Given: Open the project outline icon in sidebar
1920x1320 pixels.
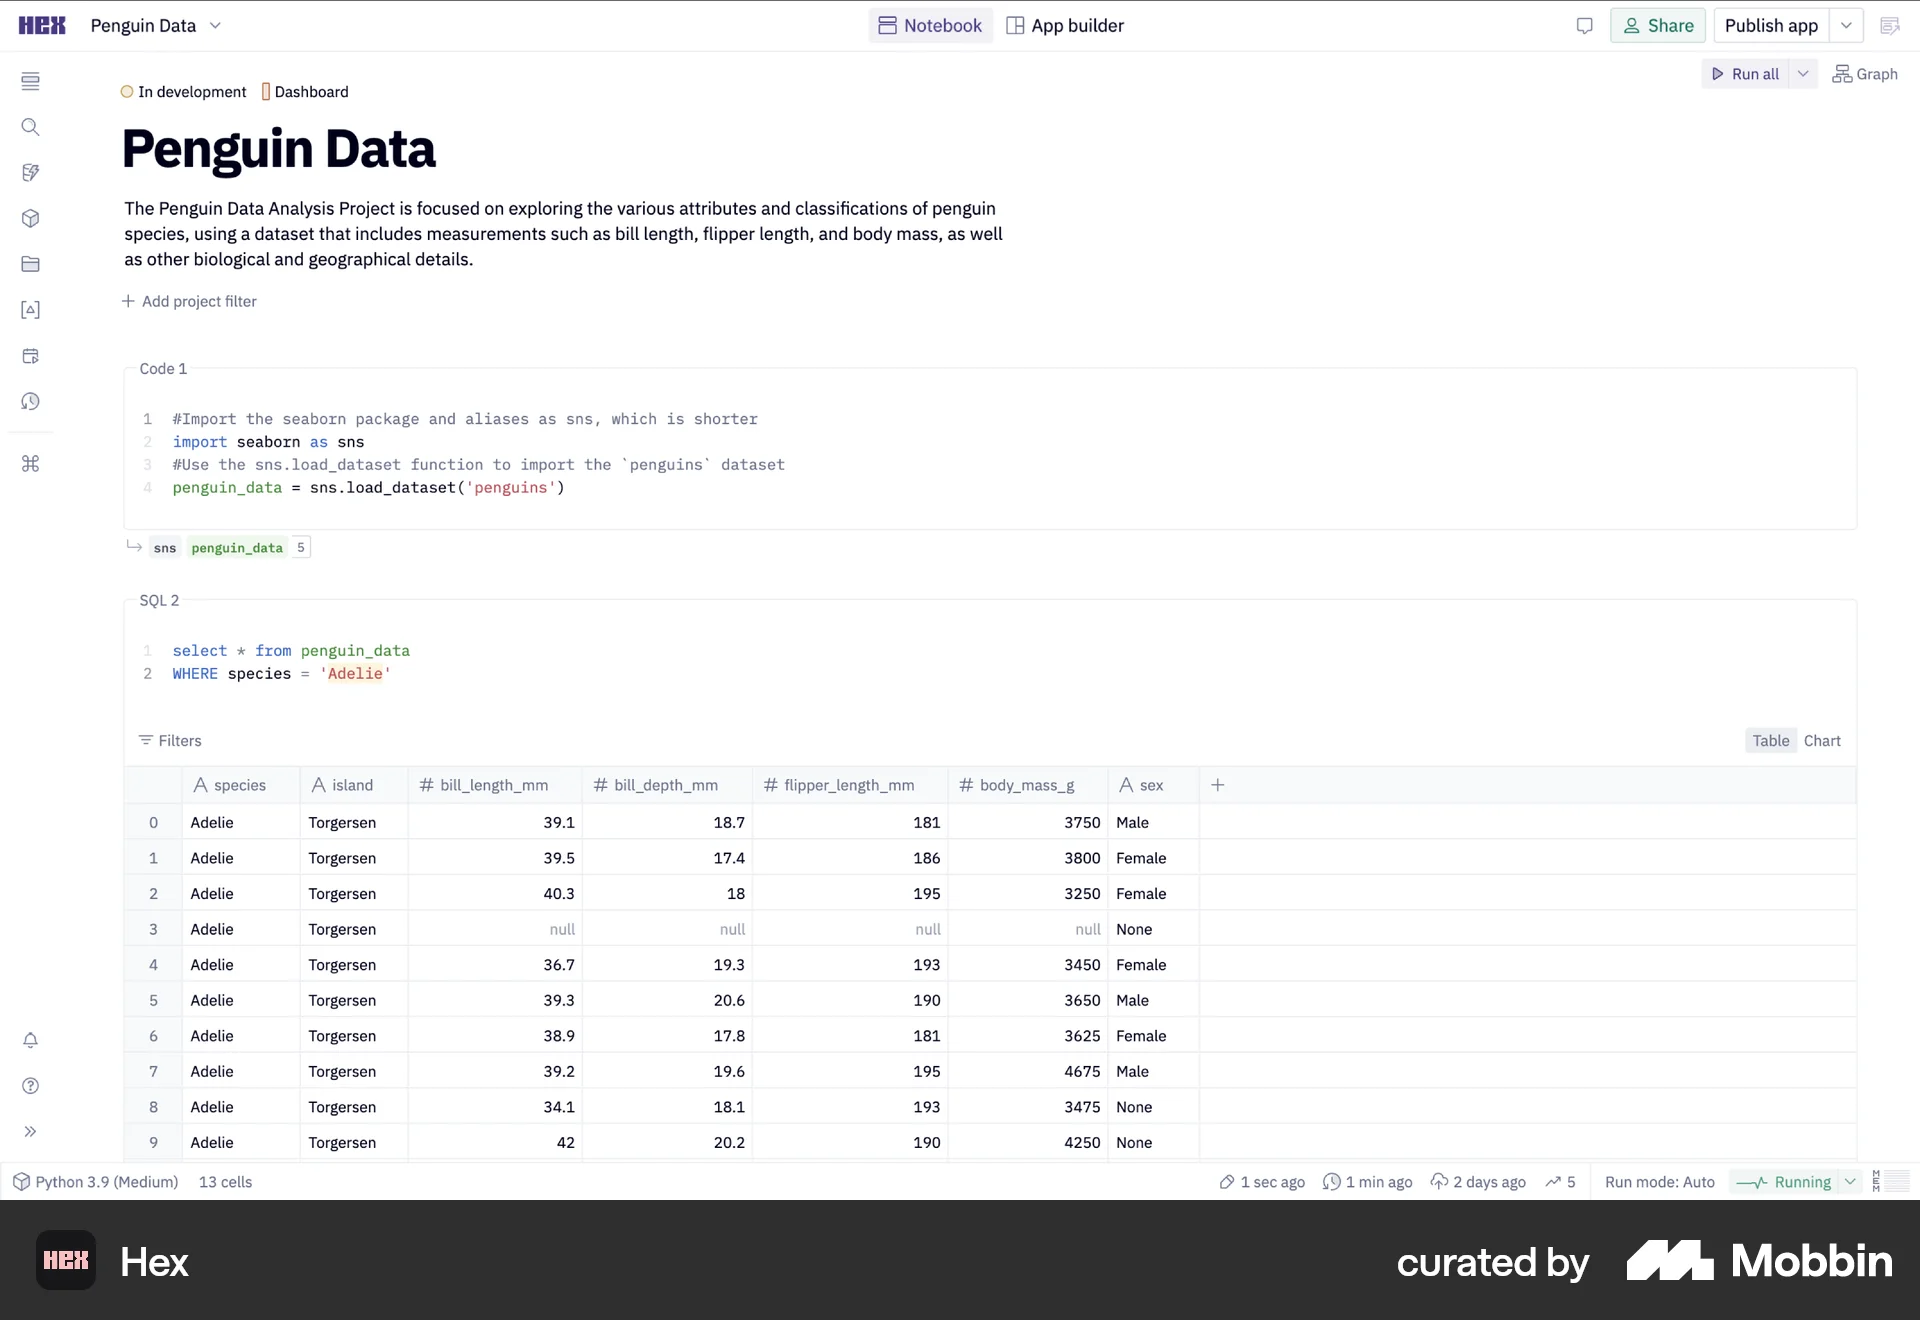Looking at the screenshot, I should click(31, 82).
